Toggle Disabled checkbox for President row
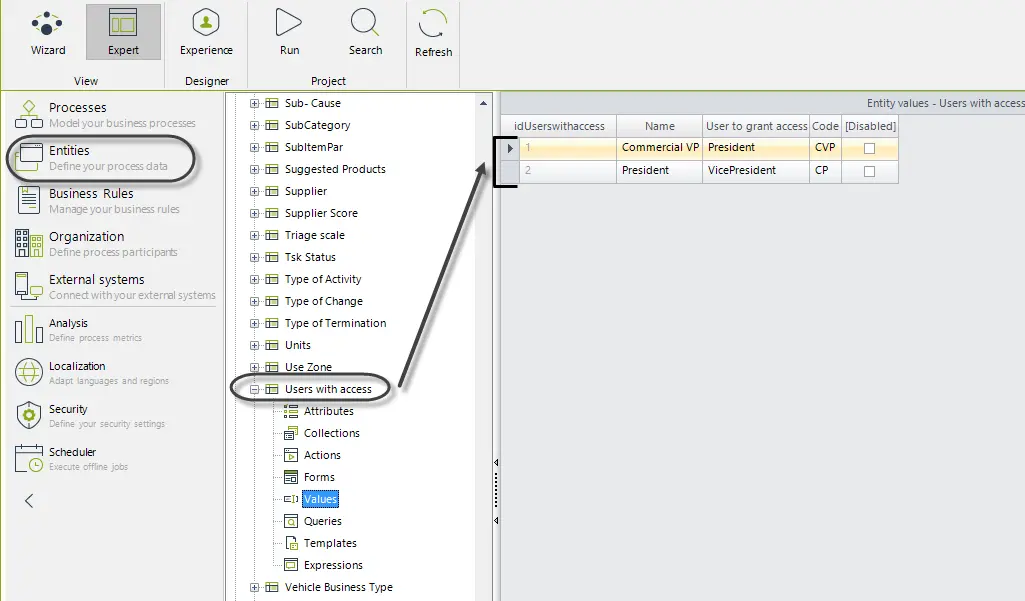The height and width of the screenshot is (601, 1025). tap(869, 171)
